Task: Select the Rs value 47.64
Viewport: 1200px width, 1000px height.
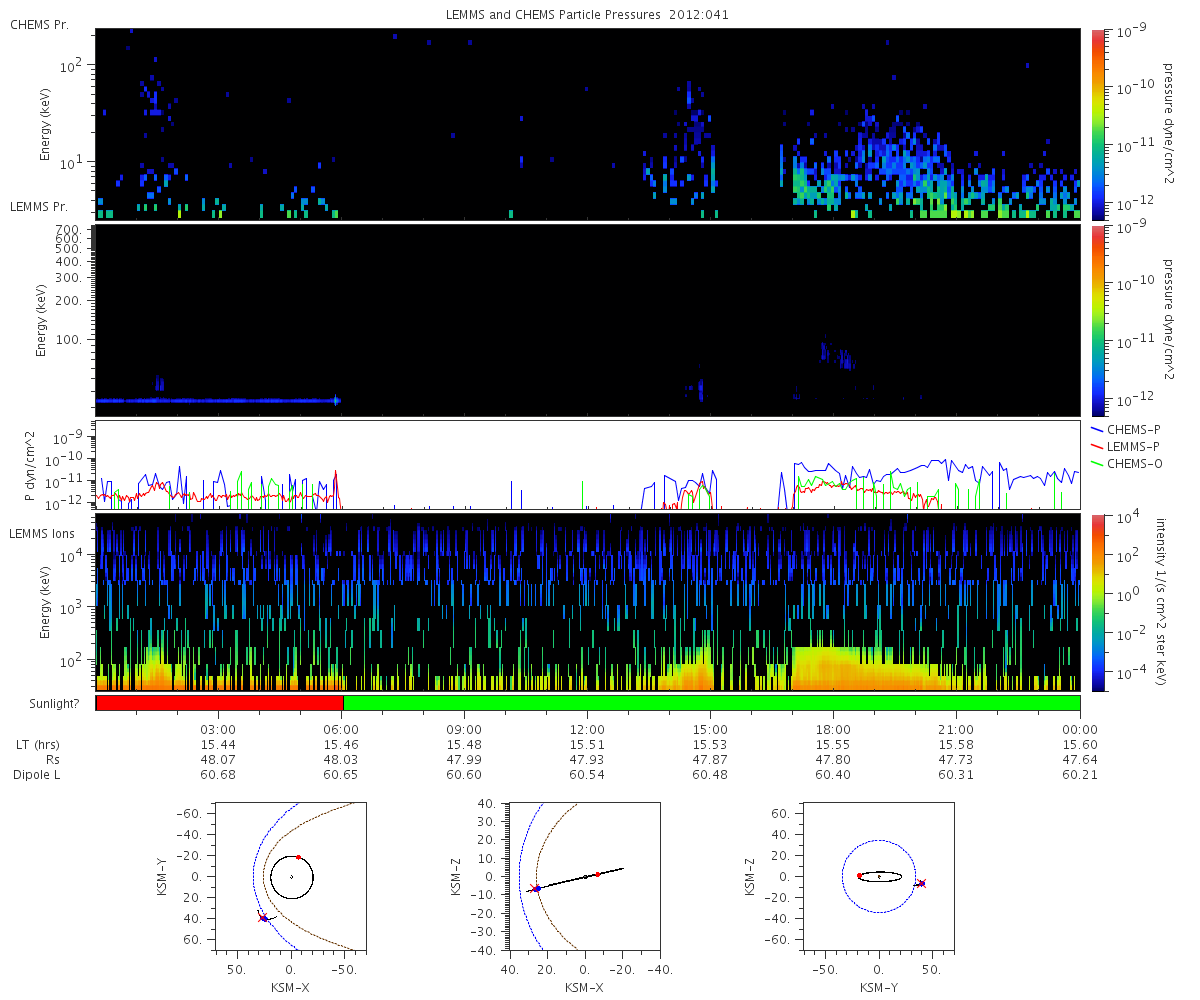Action: point(1080,760)
